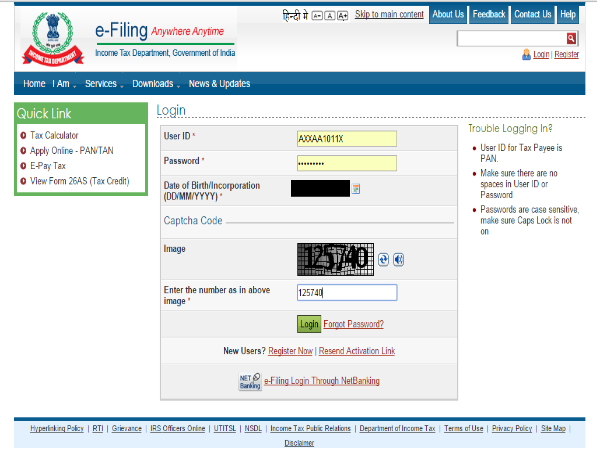Expand the Downloads menu
Screen dimensions: 600x450
[x=155, y=84]
